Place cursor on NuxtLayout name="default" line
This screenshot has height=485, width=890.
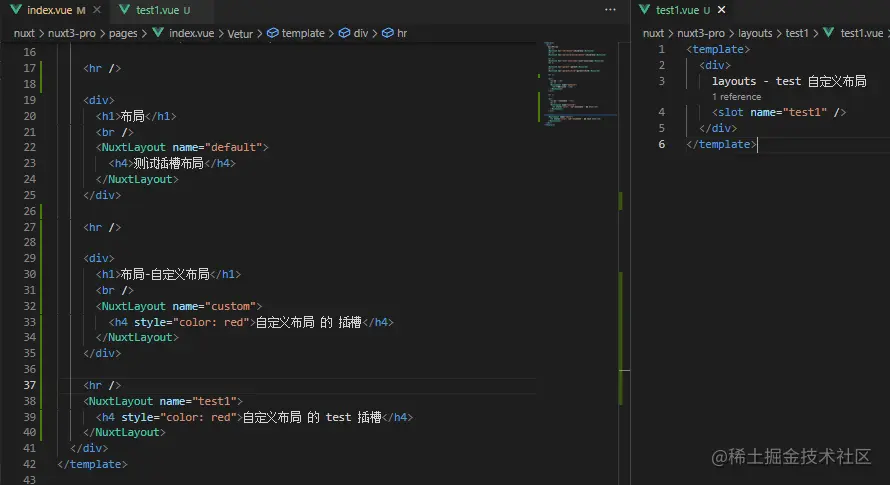tap(182, 147)
